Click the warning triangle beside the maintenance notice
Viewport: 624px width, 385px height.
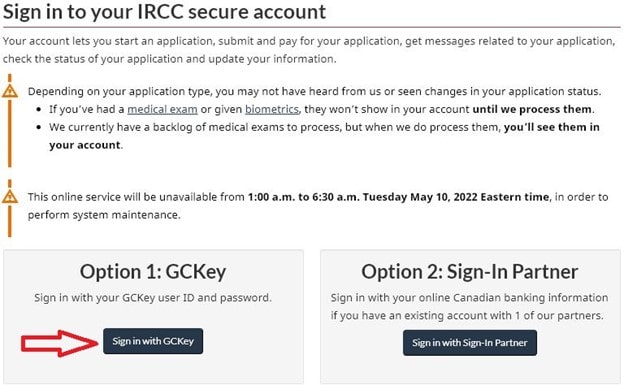[x=10, y=197]
